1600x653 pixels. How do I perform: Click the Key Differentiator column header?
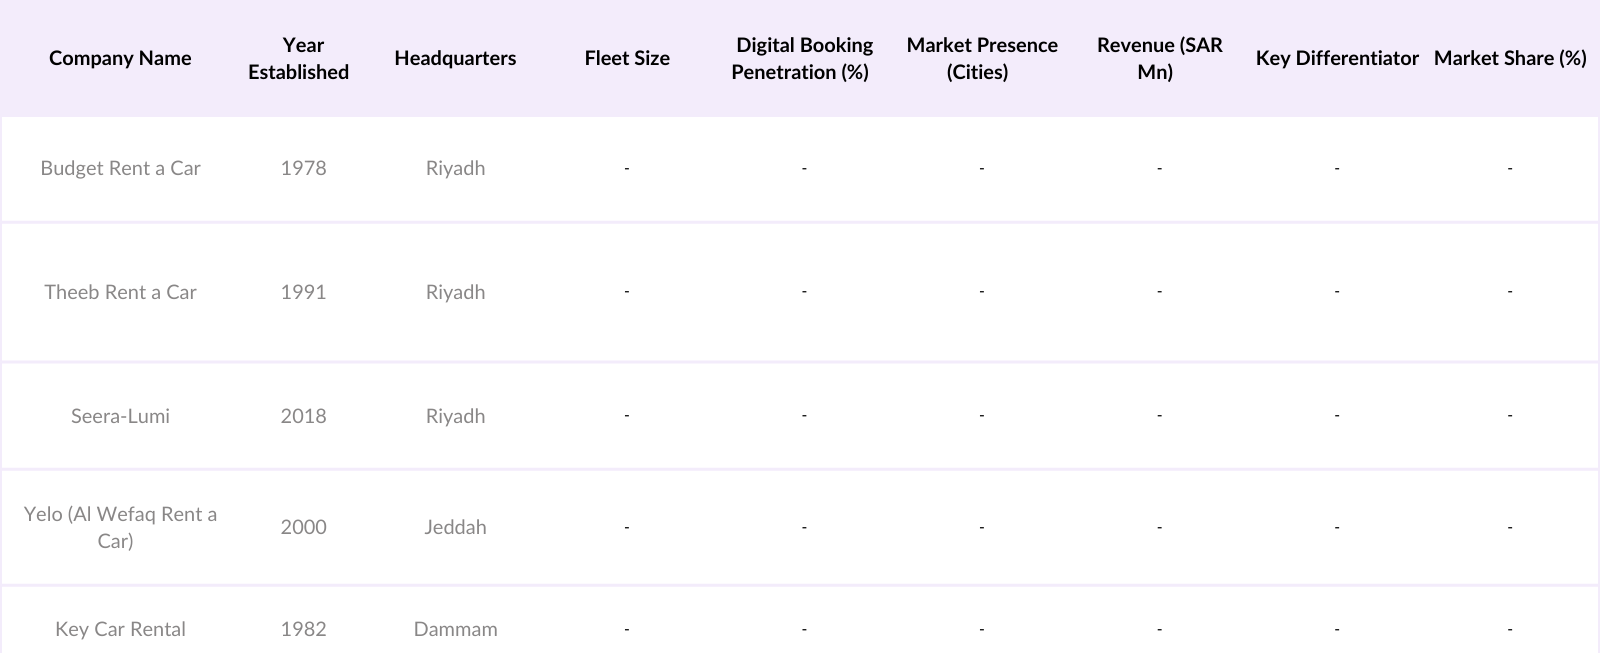tap(1337, 58)
